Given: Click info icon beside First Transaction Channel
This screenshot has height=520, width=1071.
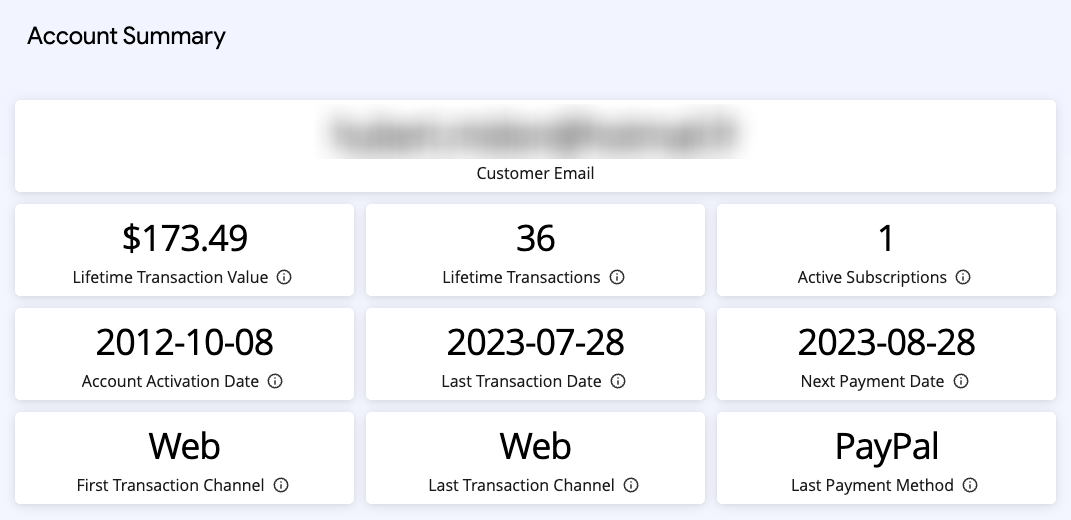Looking at the screenshot, I should 281,484.
